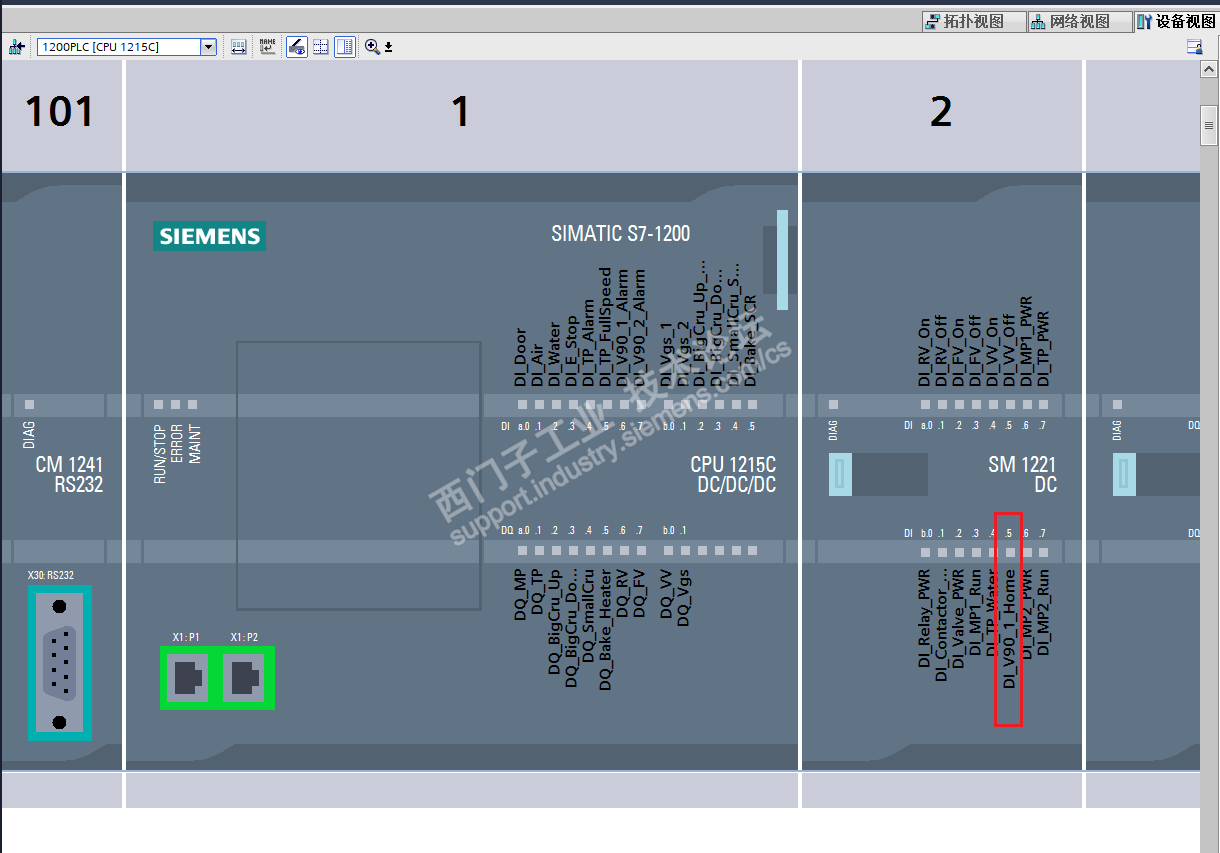The height and width of the screenshot is (853, 1220).
Task: Click the DI_E_Stop tag label
Action: pyautogui.click(x=571, y=352)
